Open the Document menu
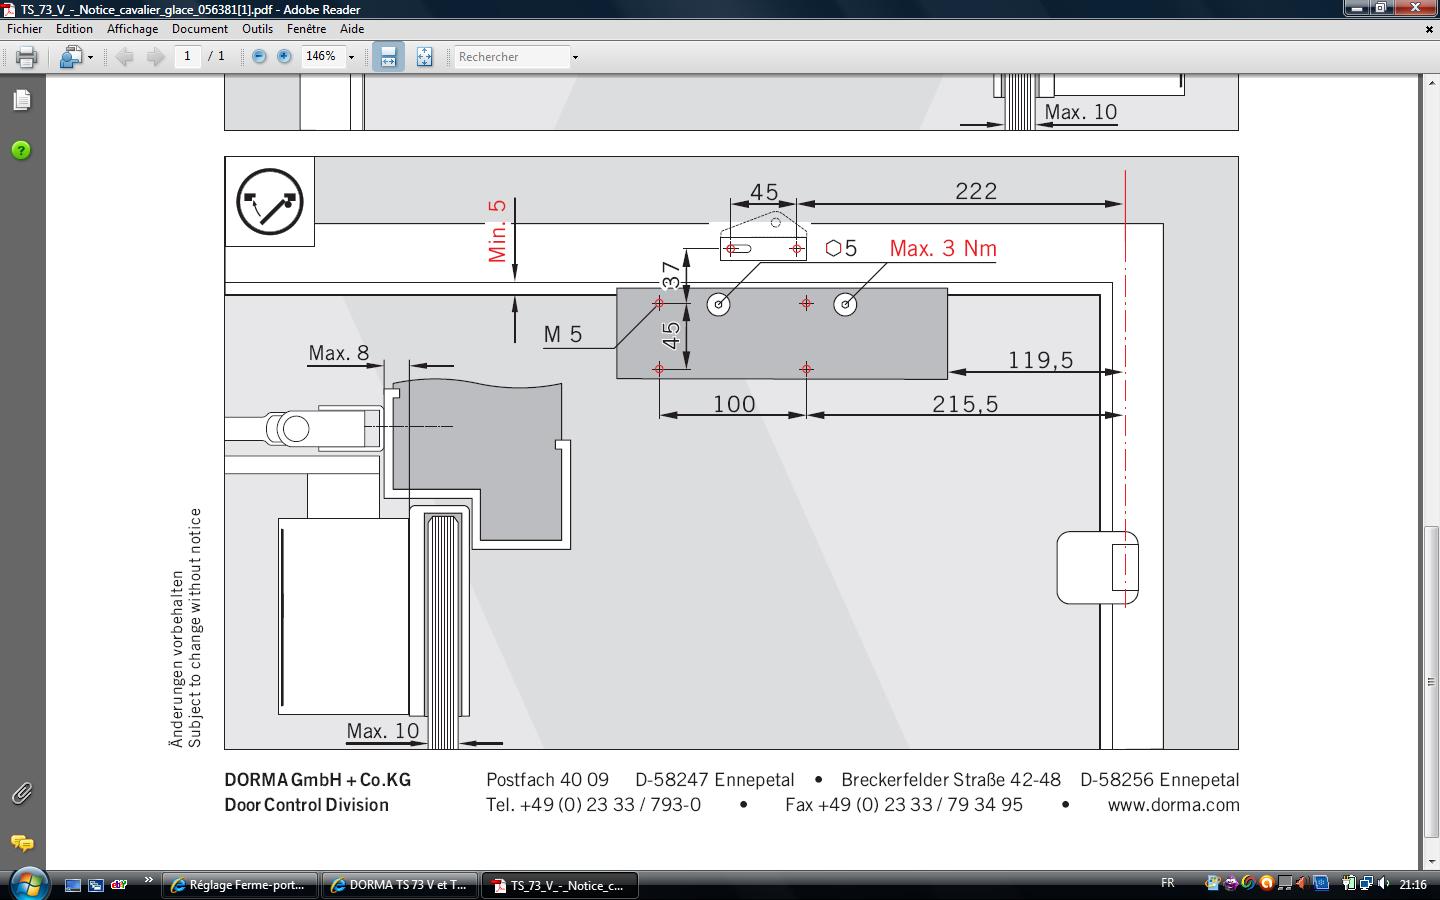The image size is (1440, 900). point(200,29)
